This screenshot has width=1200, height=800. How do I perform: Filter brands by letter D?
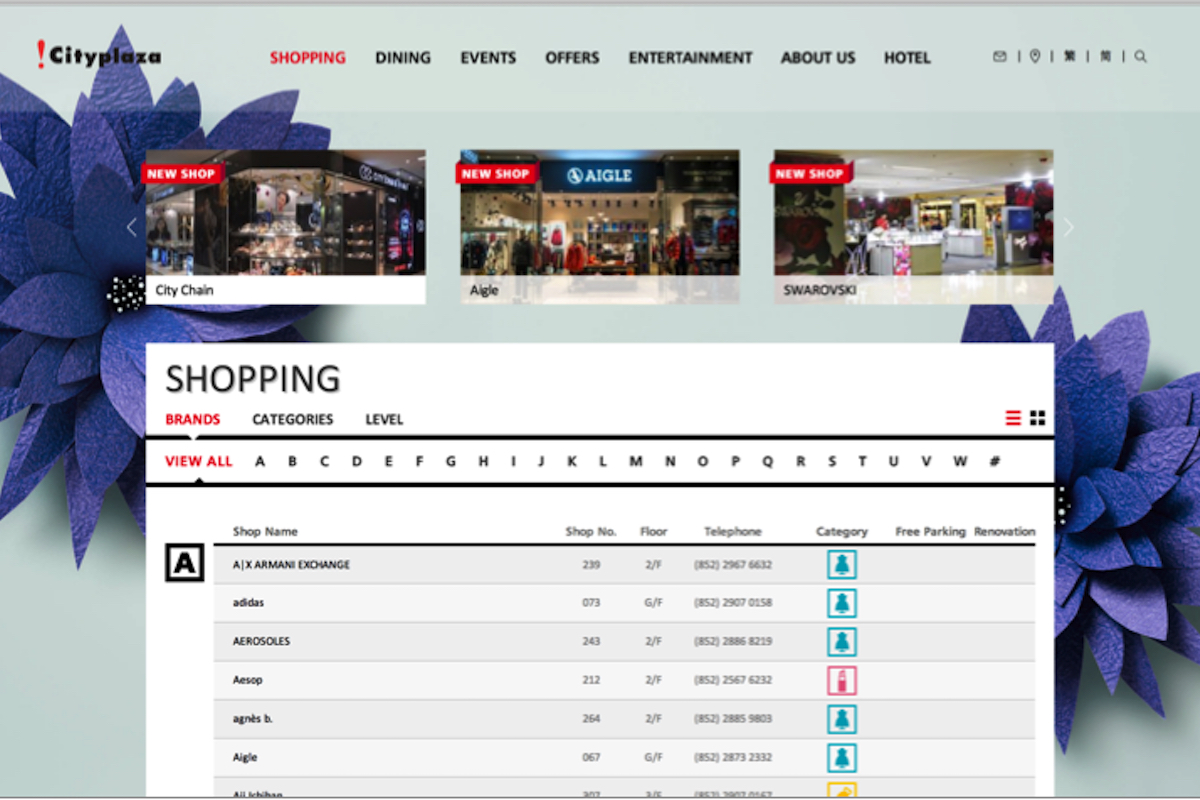coord(357,461)
